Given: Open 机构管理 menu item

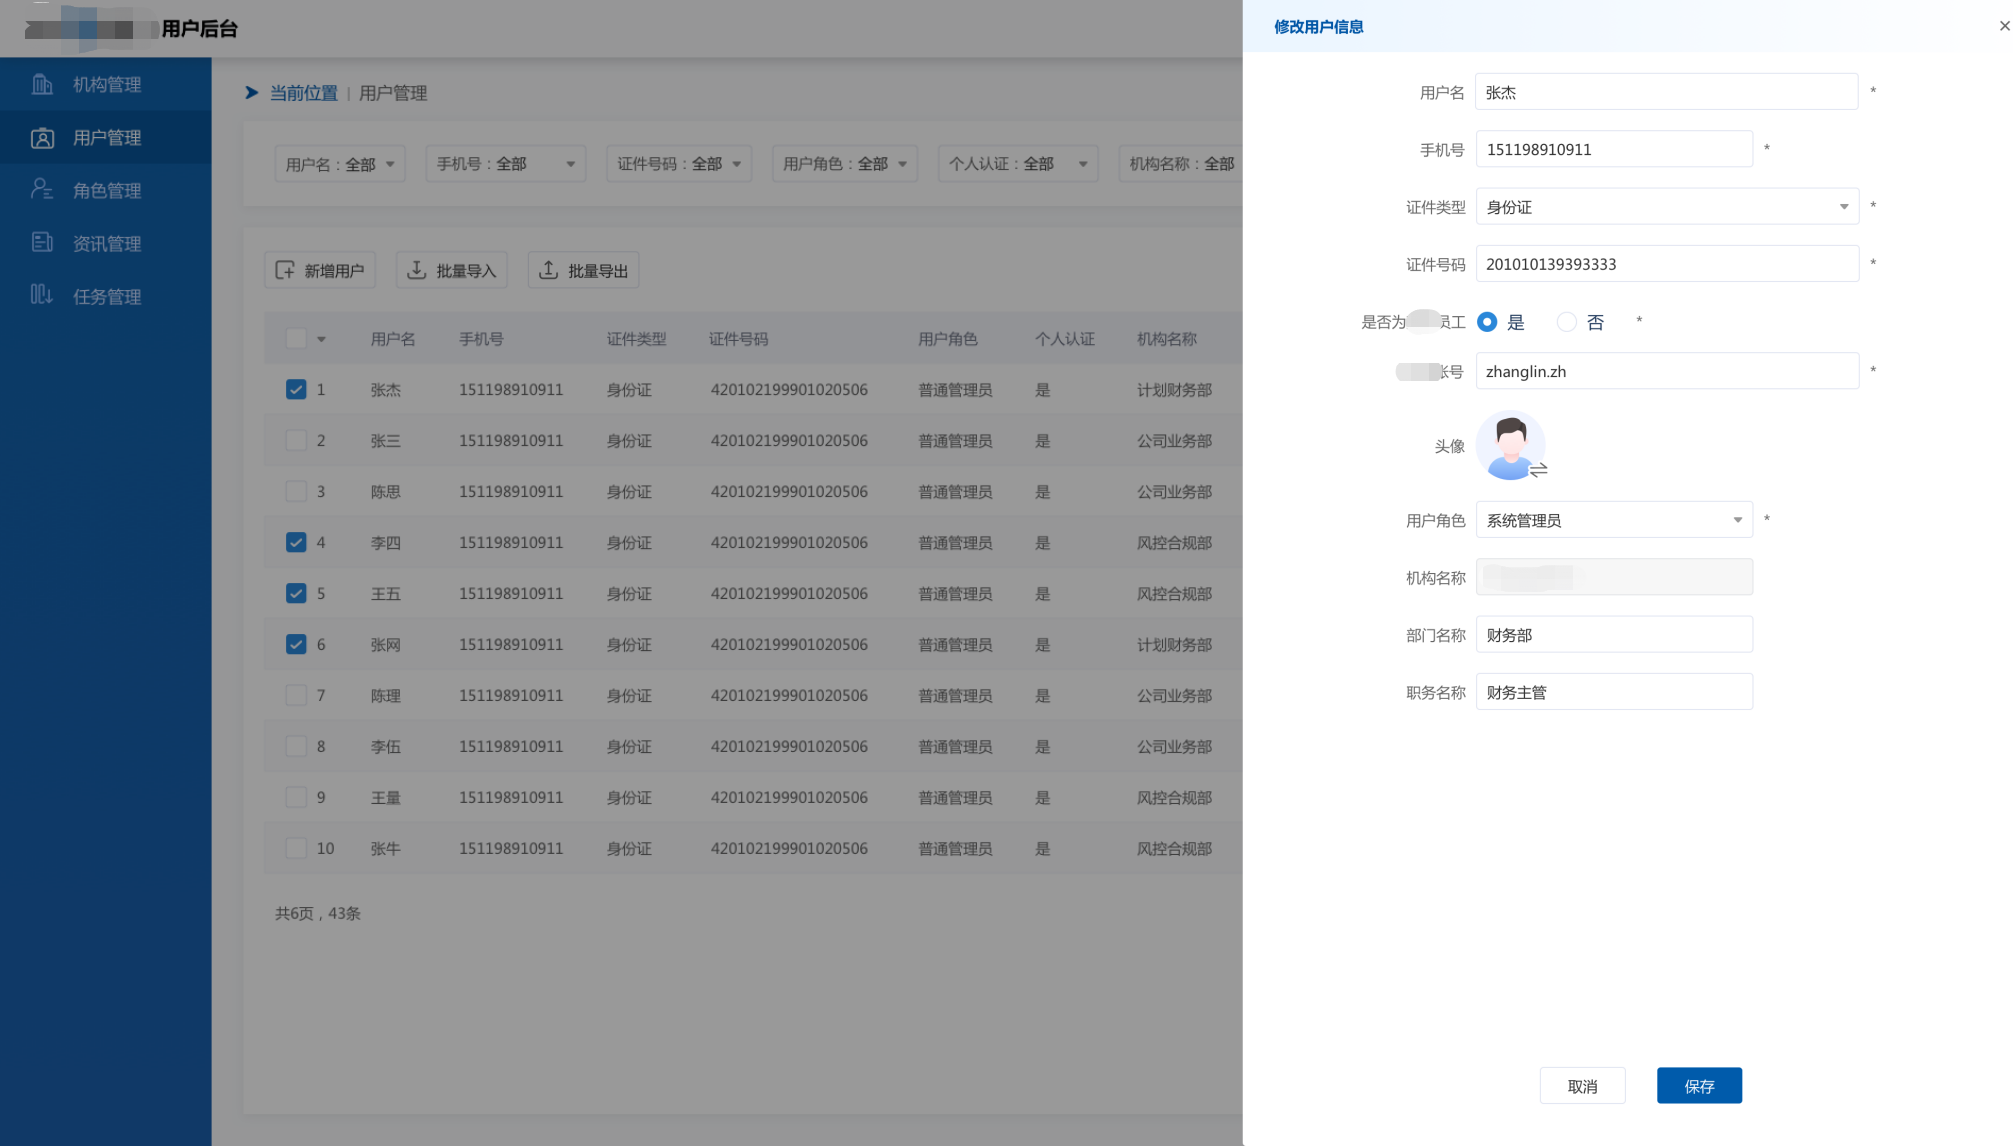Looking at the screenshot, I should click(x=106, y=84).
